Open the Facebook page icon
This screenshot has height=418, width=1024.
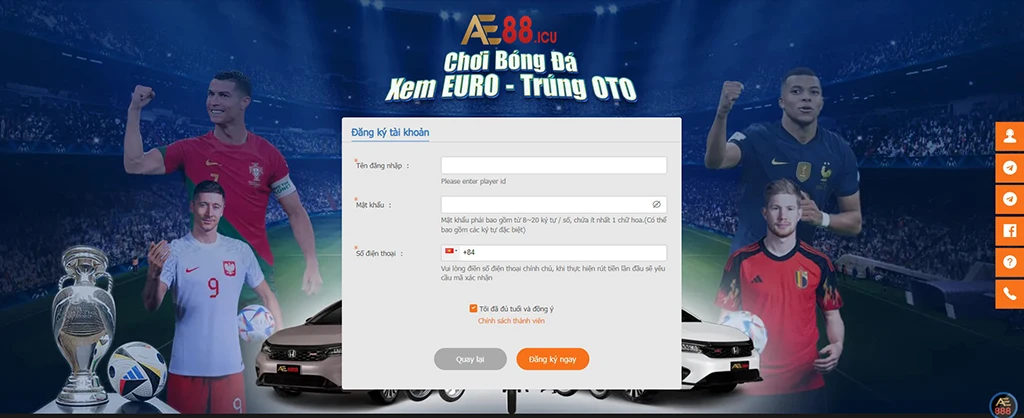coord(1010,231)
